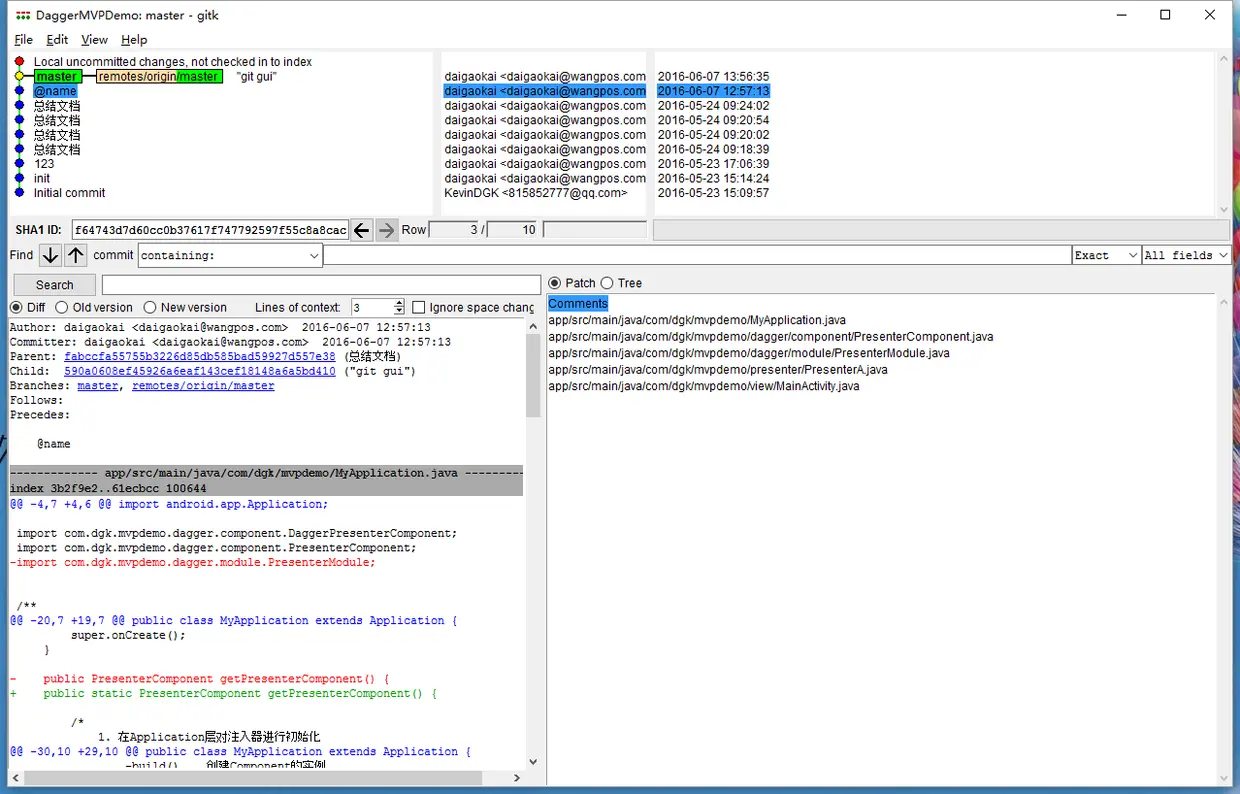This screenshot has height=794, width=1240.
Task: Select the 'Local uncommitted changes' row
Action: click(x=173, y=62)
